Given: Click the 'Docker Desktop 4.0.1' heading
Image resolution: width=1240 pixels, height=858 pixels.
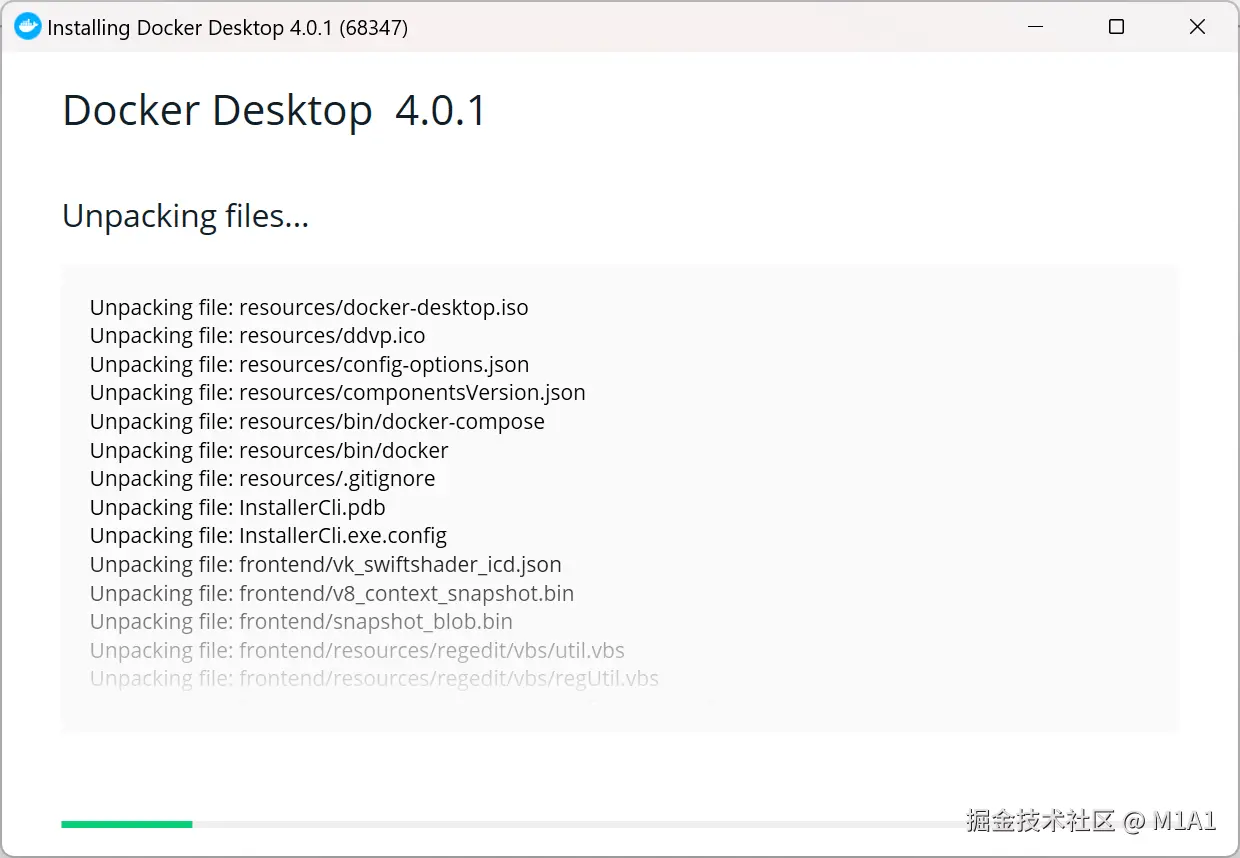Looking at the screenshot, I should [274, 110].
